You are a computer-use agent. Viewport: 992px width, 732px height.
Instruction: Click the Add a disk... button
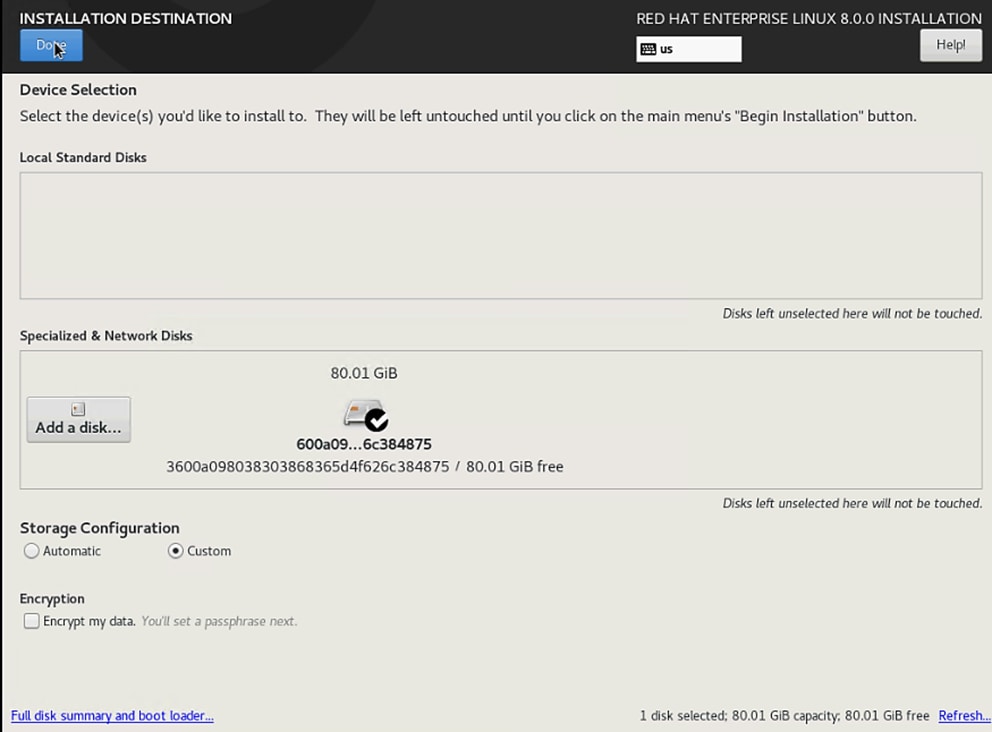(x=78, y=419)
